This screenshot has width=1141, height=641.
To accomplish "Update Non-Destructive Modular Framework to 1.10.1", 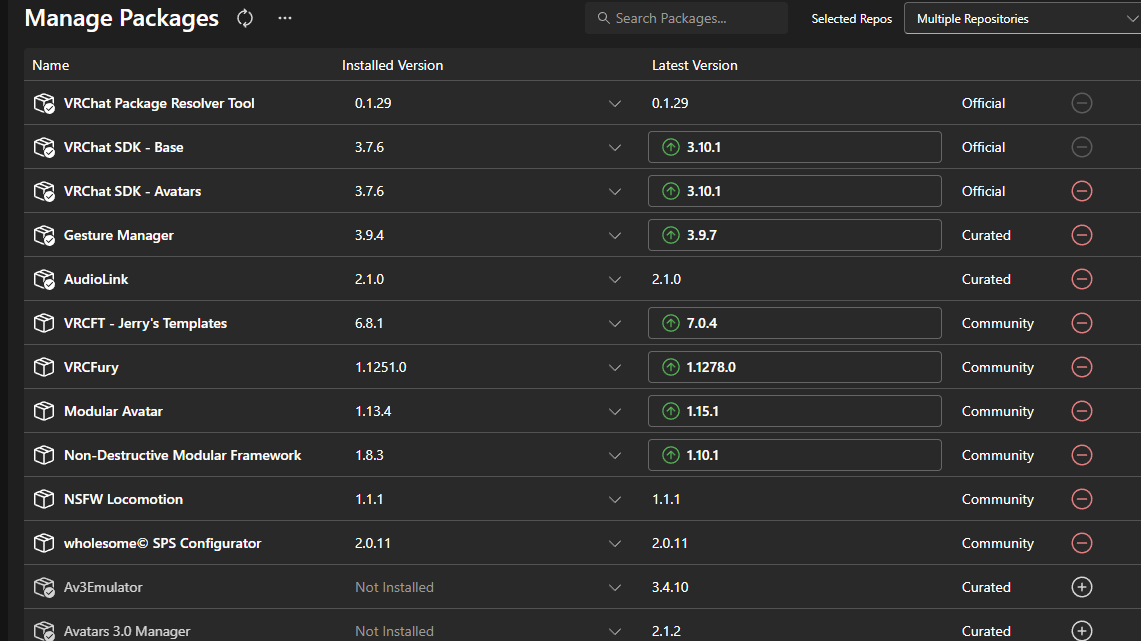I will (795, 455).
